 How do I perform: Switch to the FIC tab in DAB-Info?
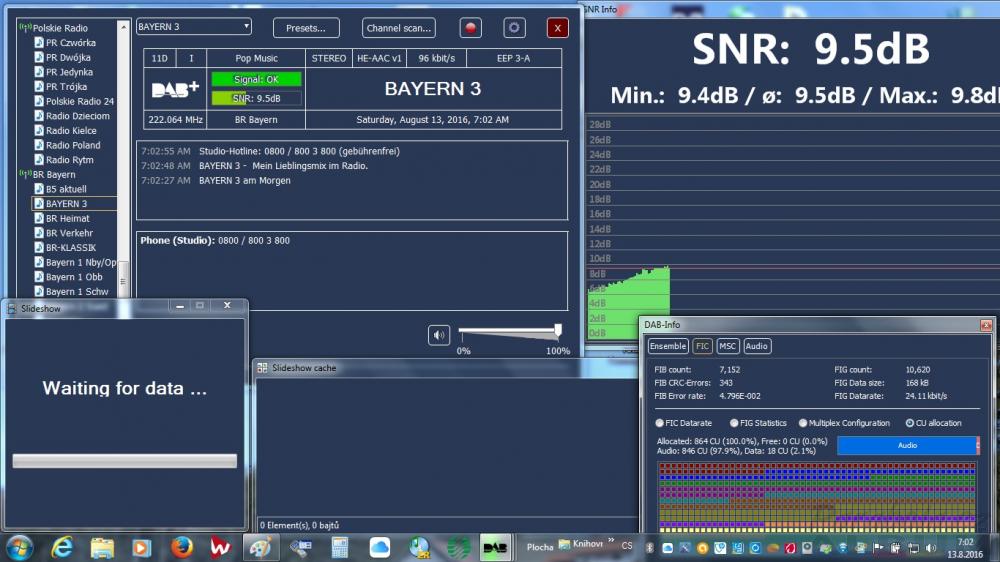pyautogui.click(x=702, y=346)
